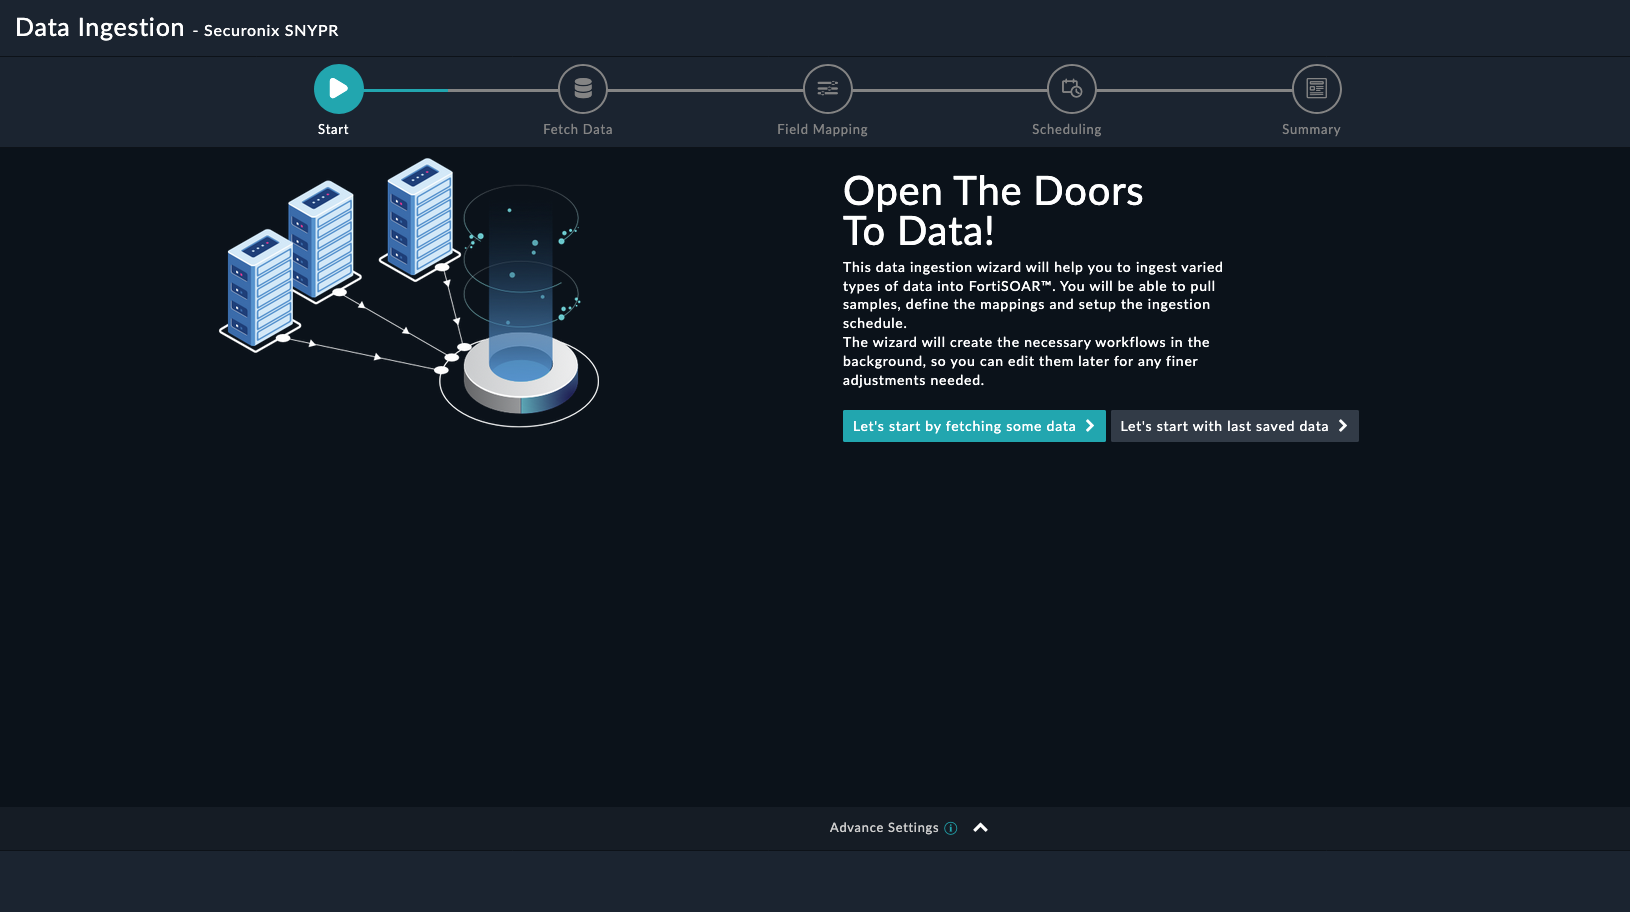Select the Fetch Data database icon

point(583,89)
